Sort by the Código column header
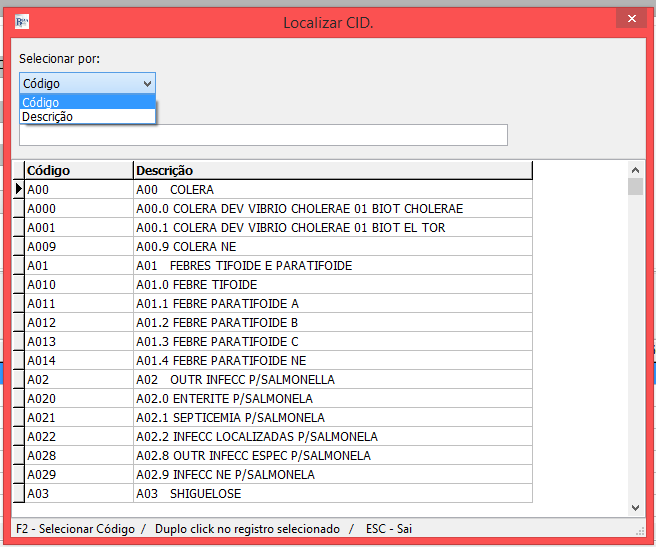656x547 pixels. click(79, 171)
